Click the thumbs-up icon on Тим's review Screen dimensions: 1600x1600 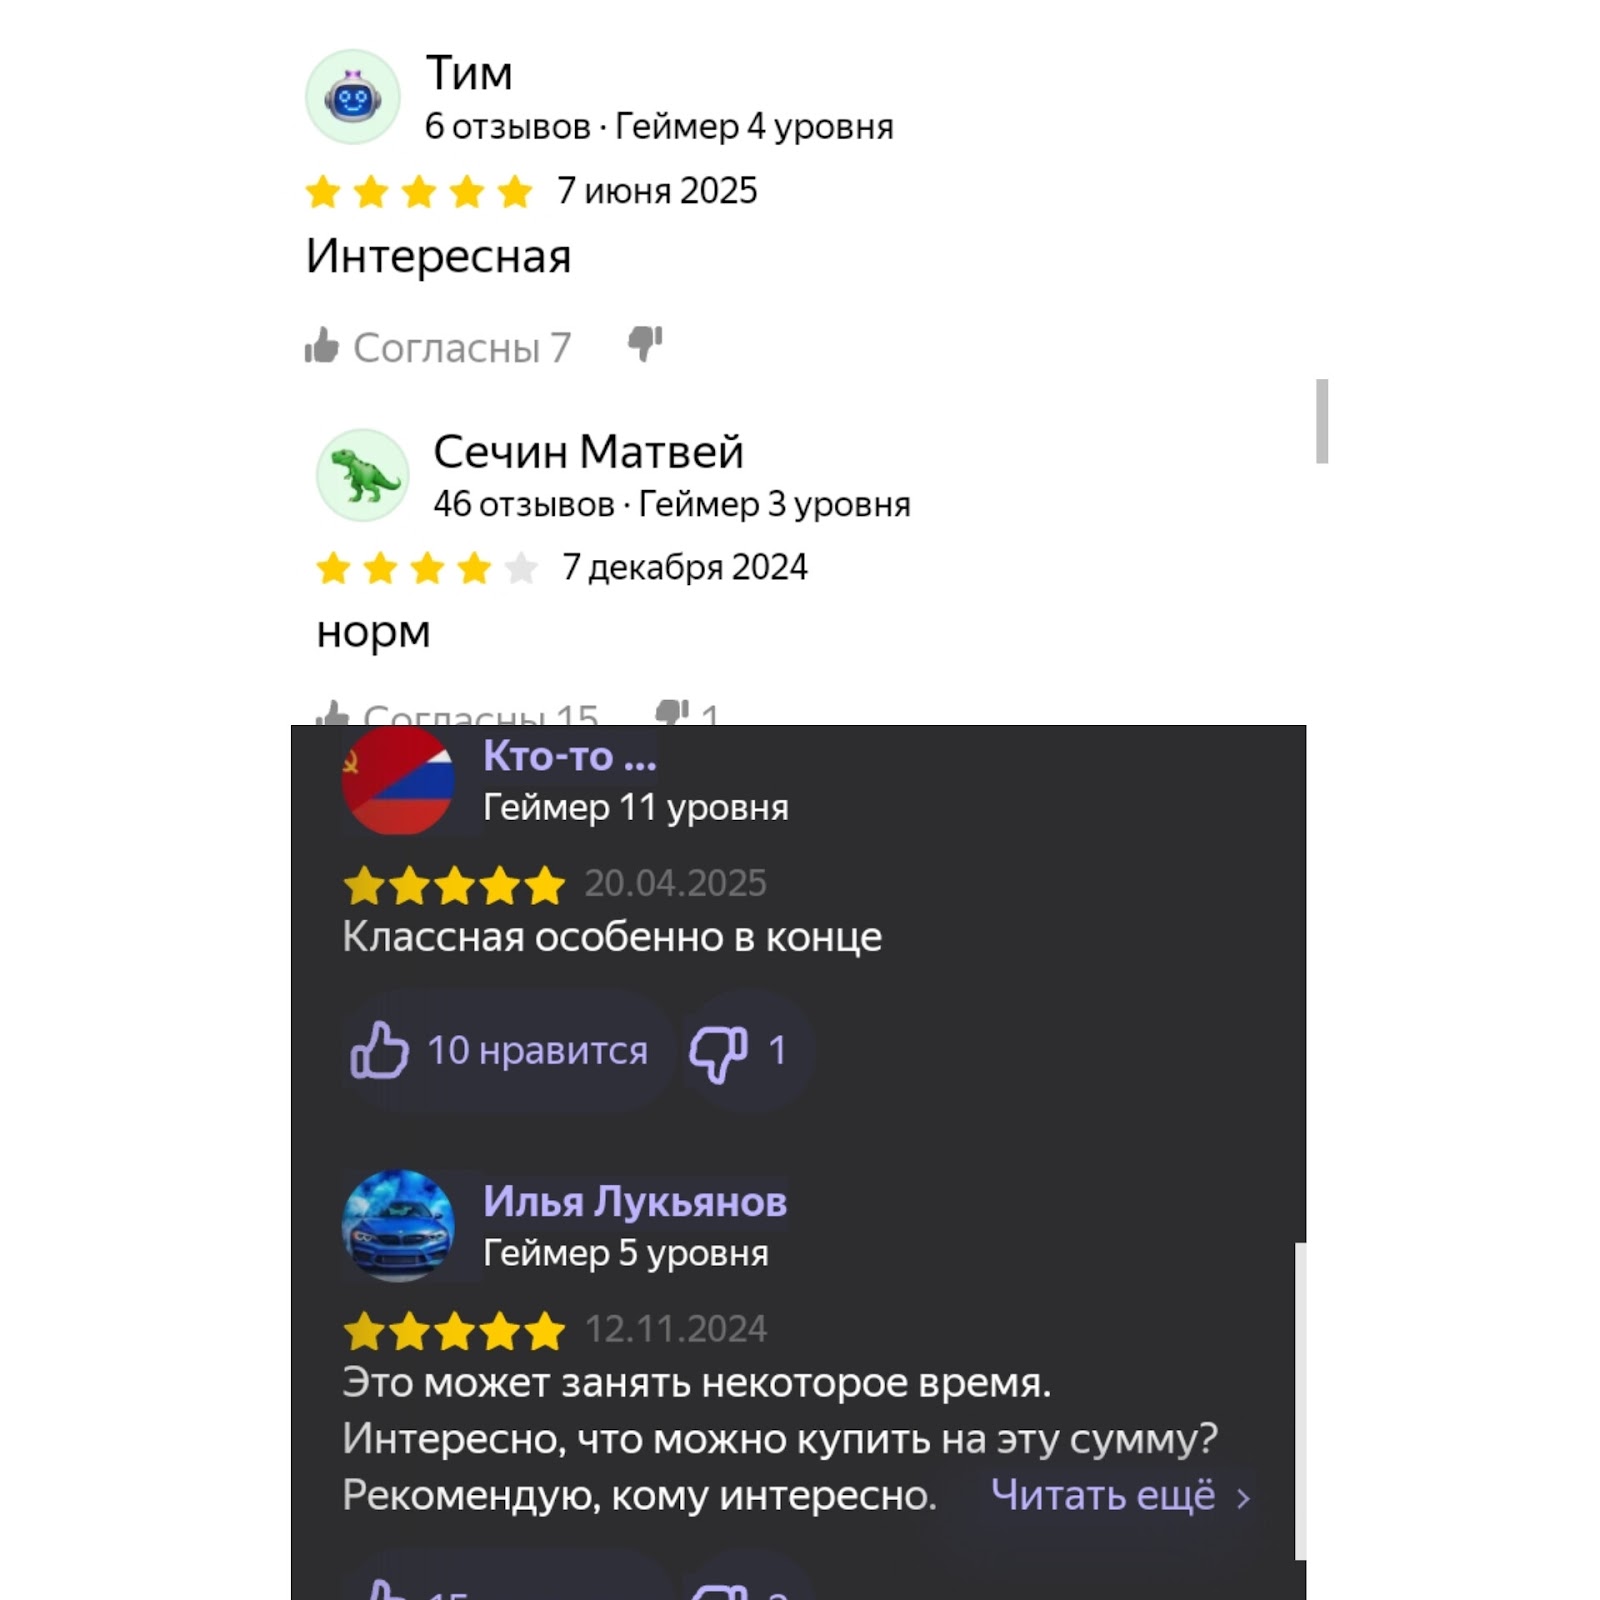point(322,346)
